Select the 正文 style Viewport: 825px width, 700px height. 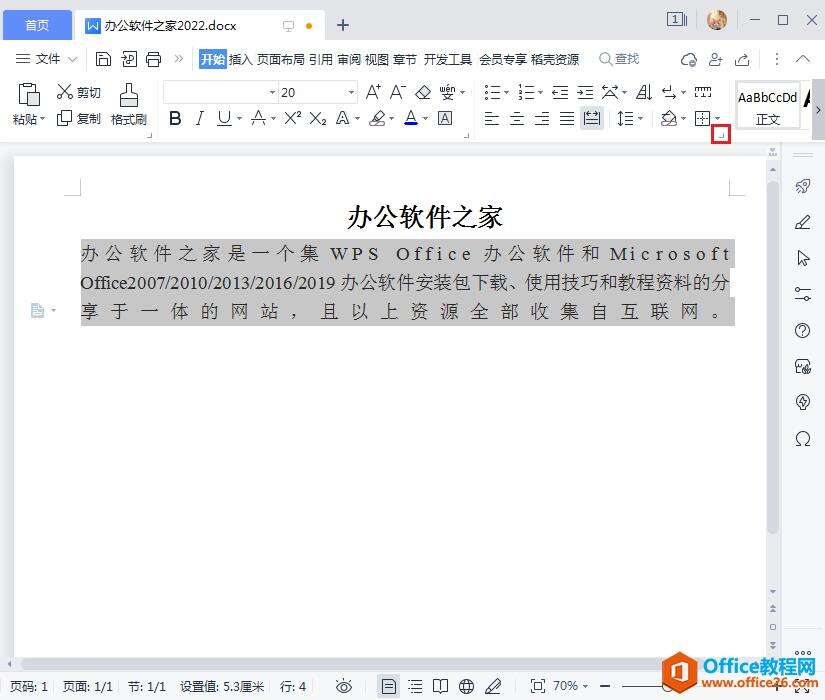[x=767, y=105]
